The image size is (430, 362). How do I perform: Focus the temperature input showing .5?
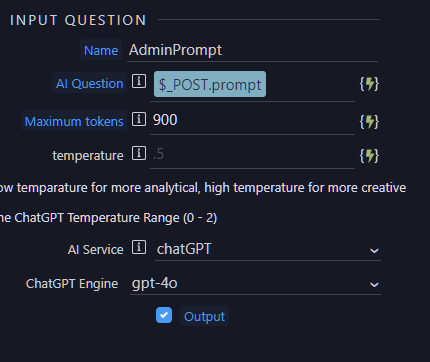coord(252,155)
